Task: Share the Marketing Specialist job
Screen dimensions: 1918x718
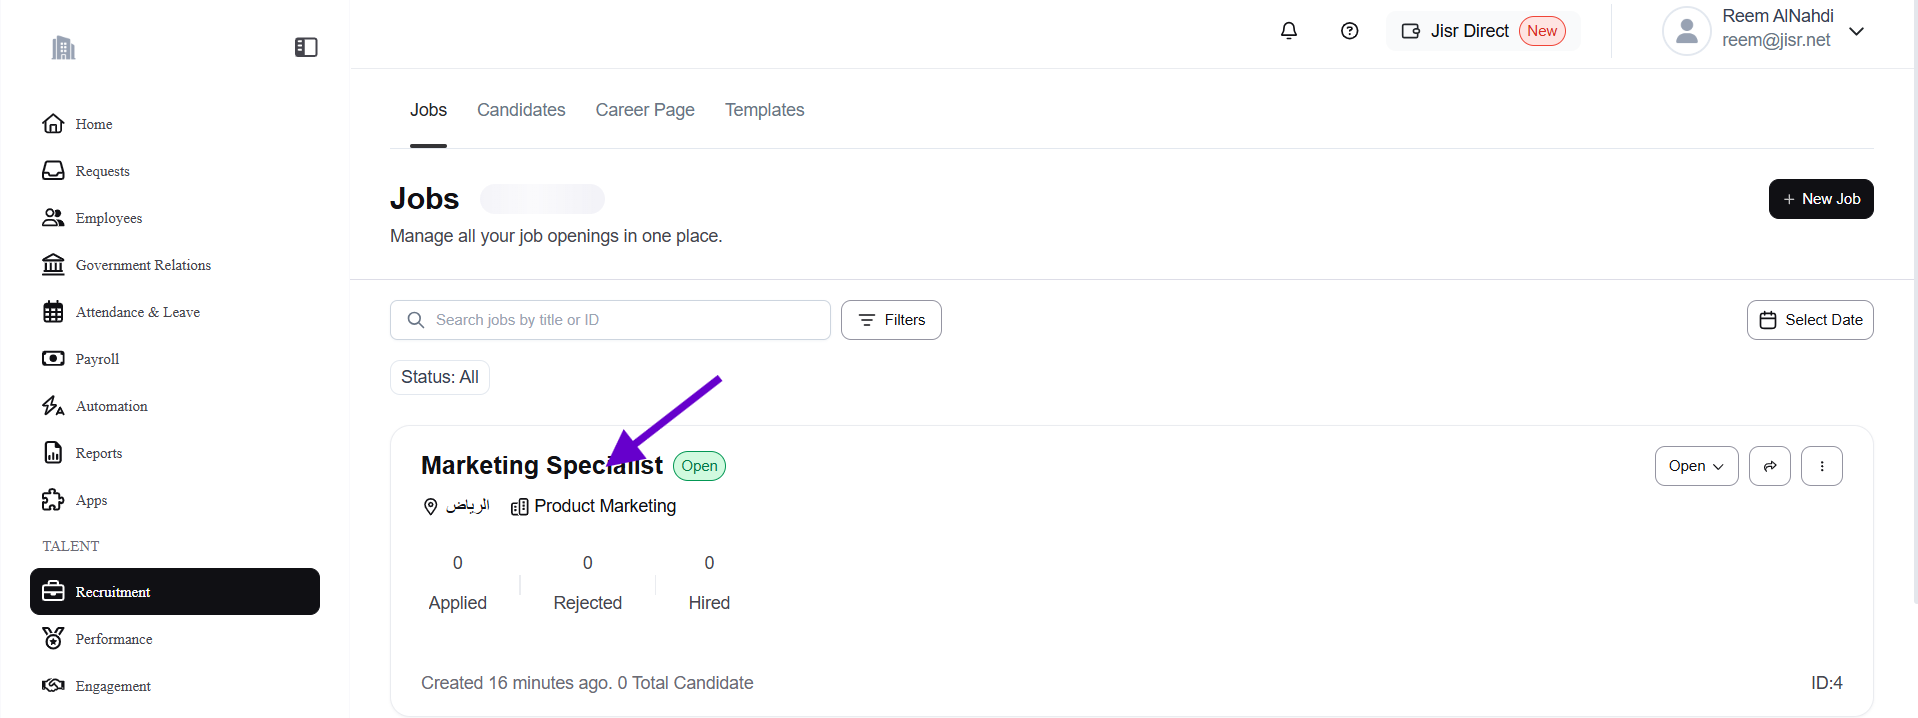Action: [1769, 466]
